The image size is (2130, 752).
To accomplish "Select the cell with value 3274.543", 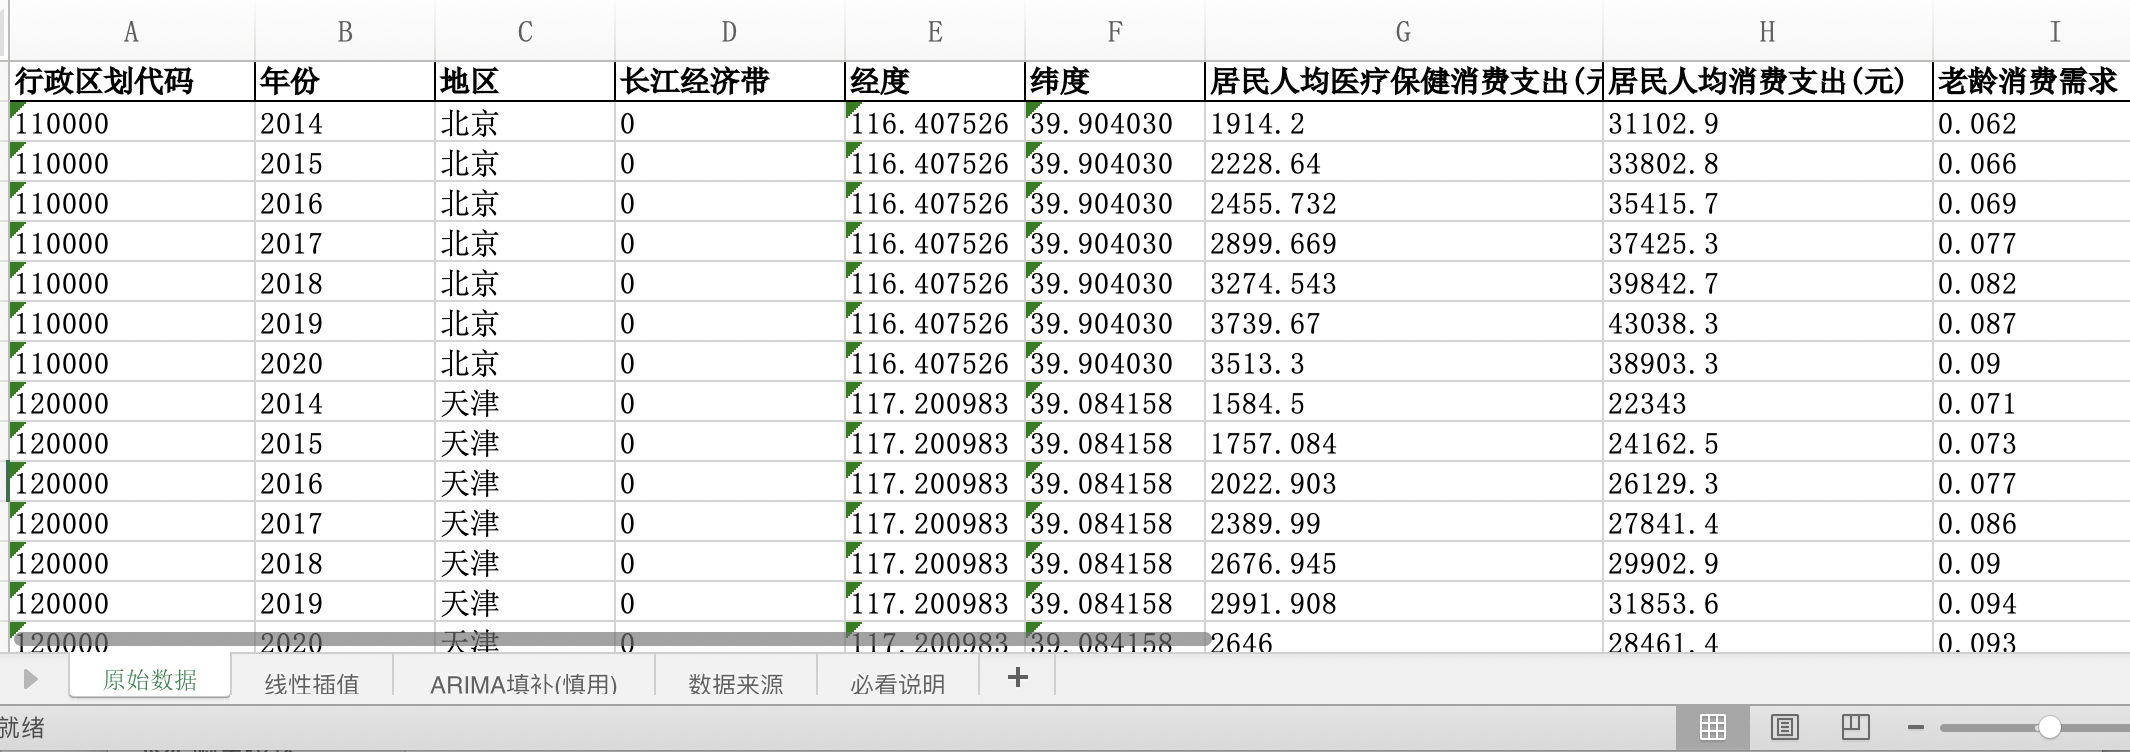I will [1404, 283].
